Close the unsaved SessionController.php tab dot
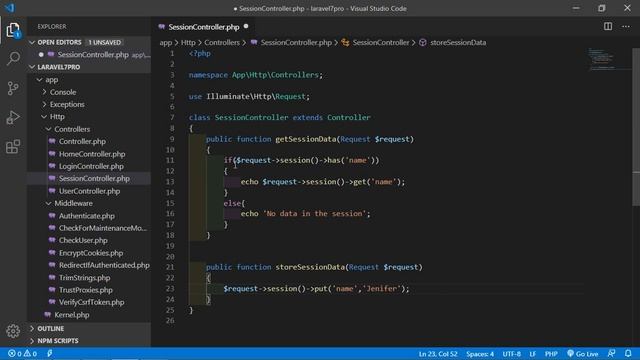 pyautogui.click(x=246, y=27)
